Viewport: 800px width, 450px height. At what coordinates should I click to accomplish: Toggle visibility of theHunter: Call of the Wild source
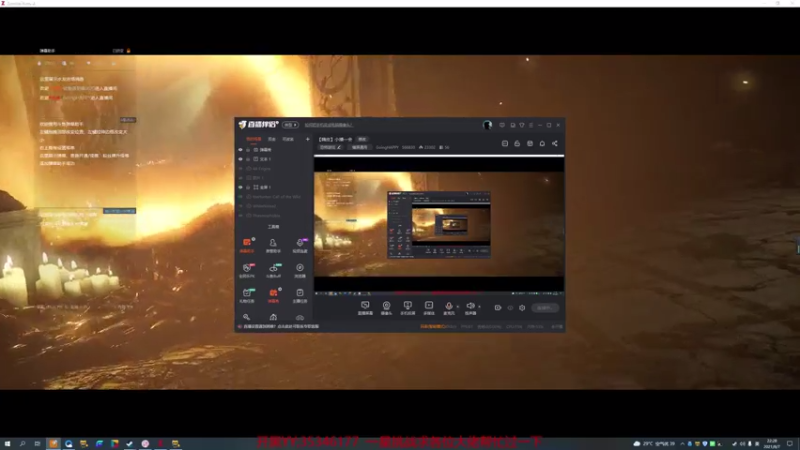tap(240, 196)
